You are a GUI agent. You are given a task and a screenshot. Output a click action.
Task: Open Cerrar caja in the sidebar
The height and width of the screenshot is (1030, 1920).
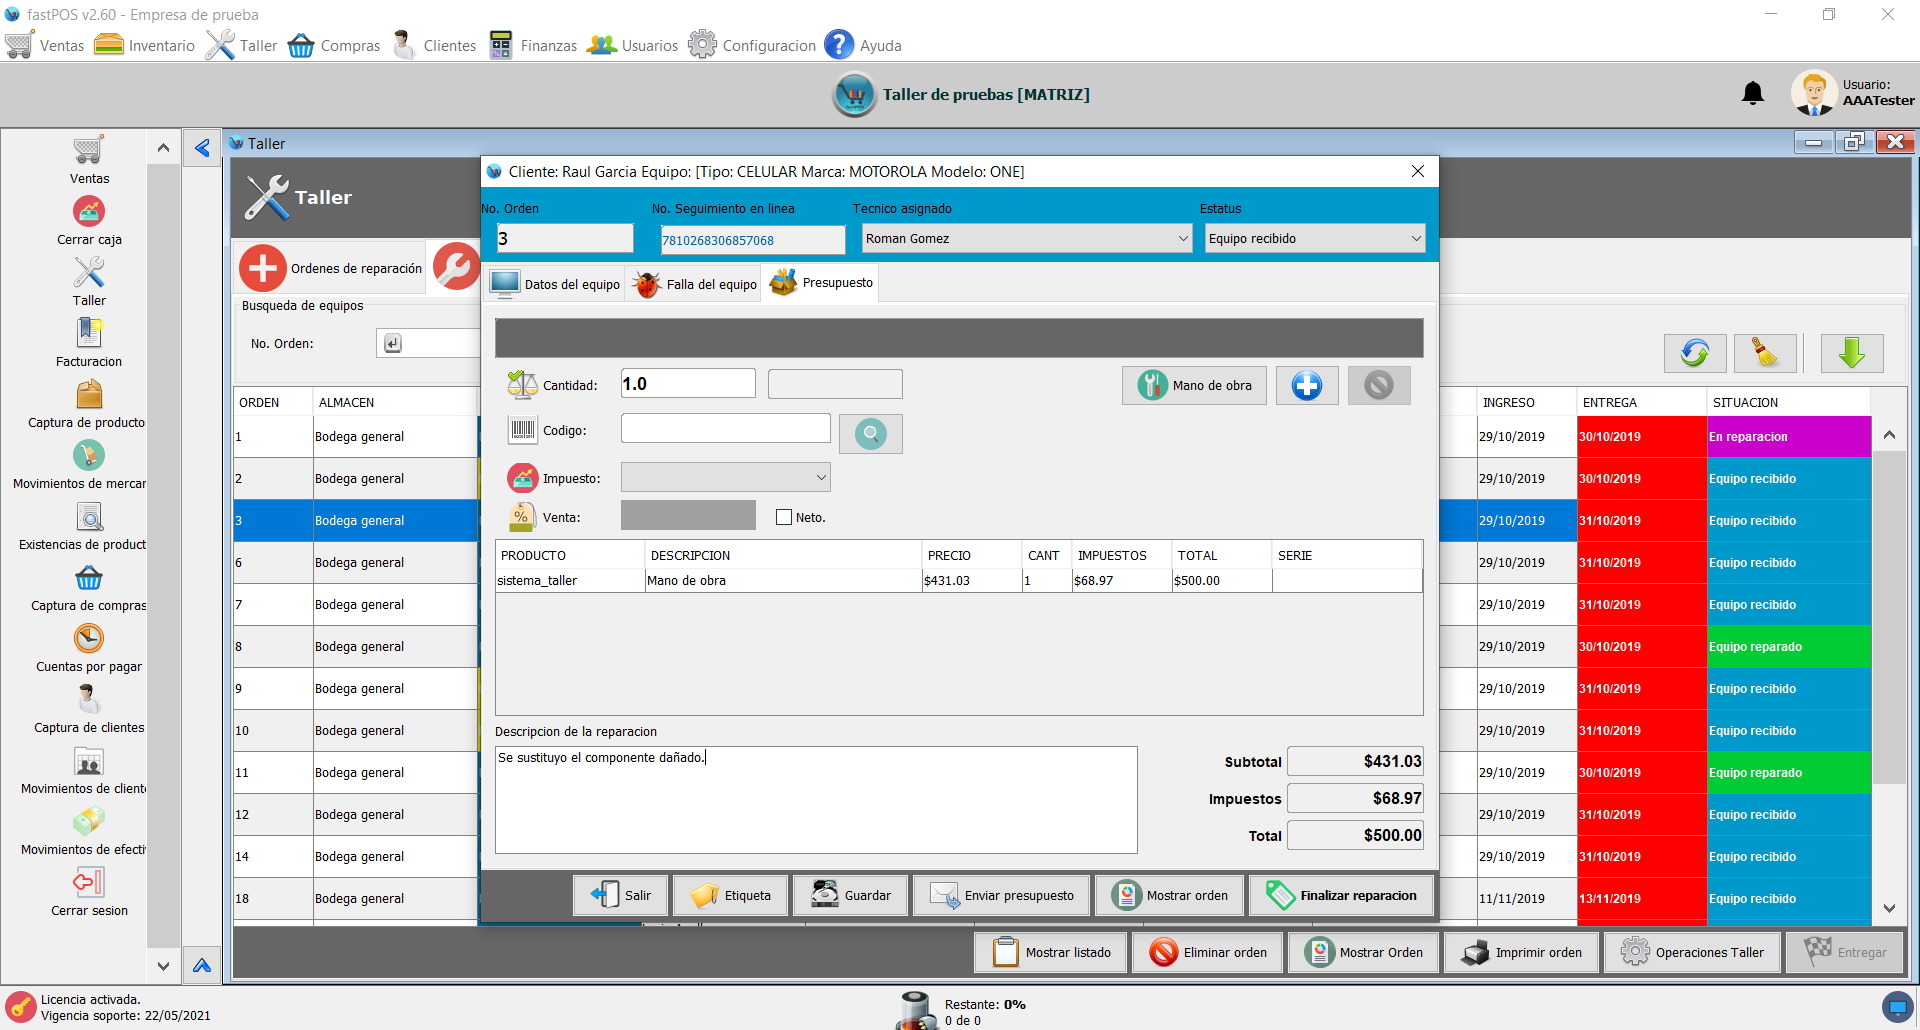(89, 221)
